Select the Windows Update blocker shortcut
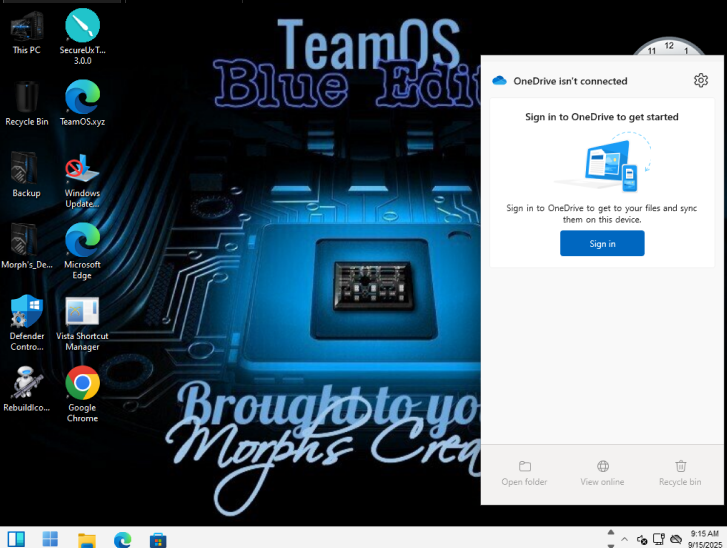The image size is (727, 548). click(x=83, y=180)
